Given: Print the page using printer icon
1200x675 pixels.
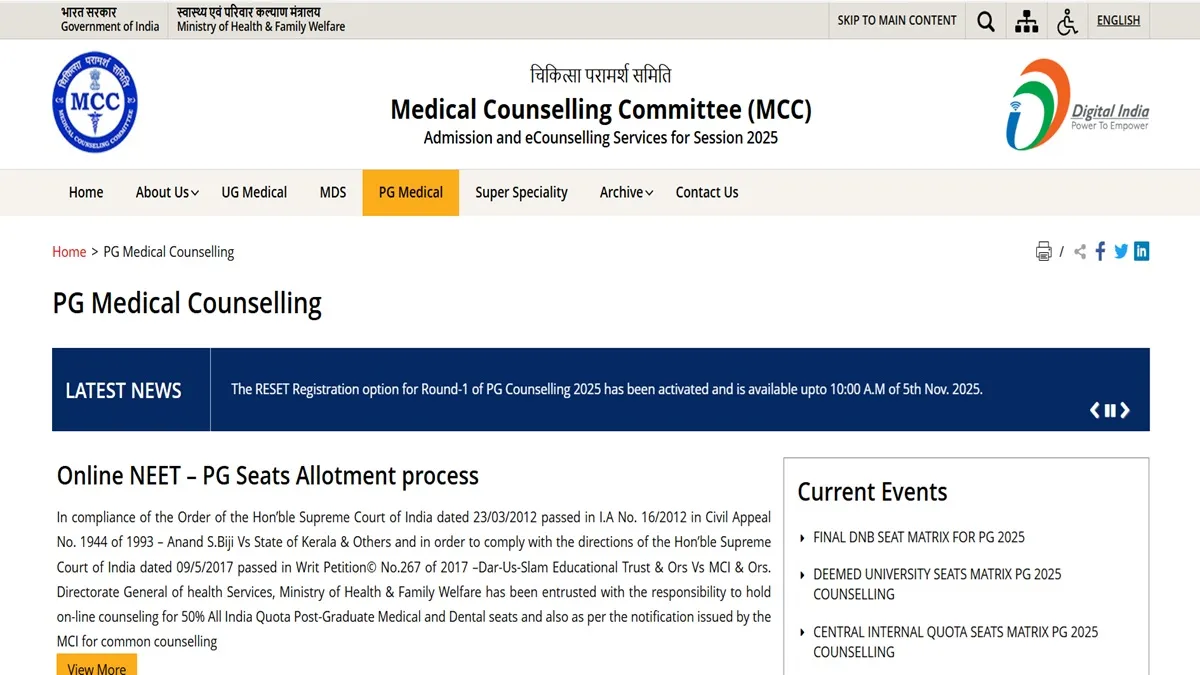Looking at the screenshot, I should coord(1044,251).
